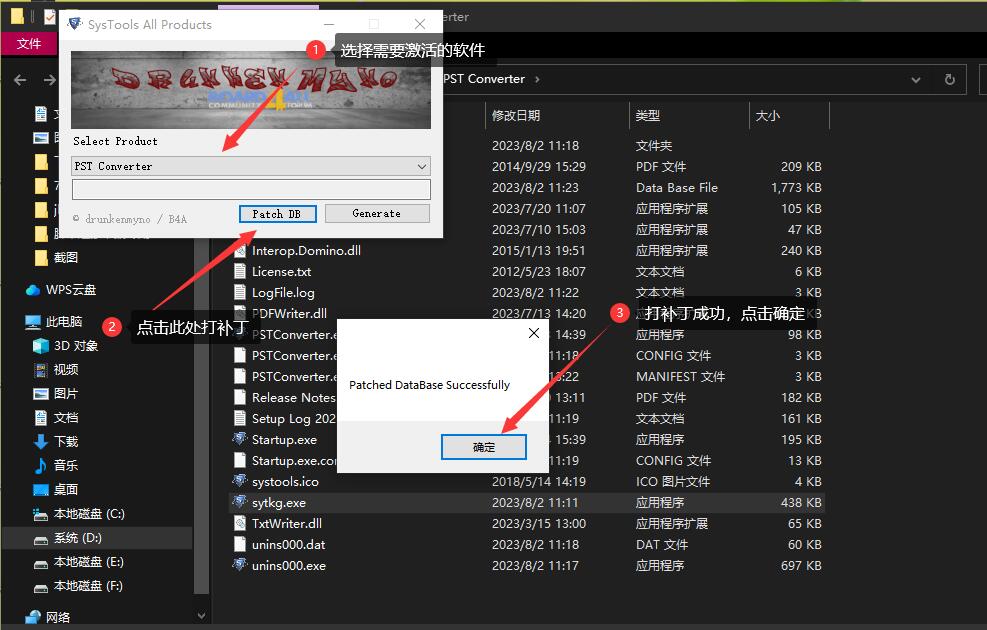
Task: Click the SysTools All Products title bar icon
Action: tap(75, 24)
